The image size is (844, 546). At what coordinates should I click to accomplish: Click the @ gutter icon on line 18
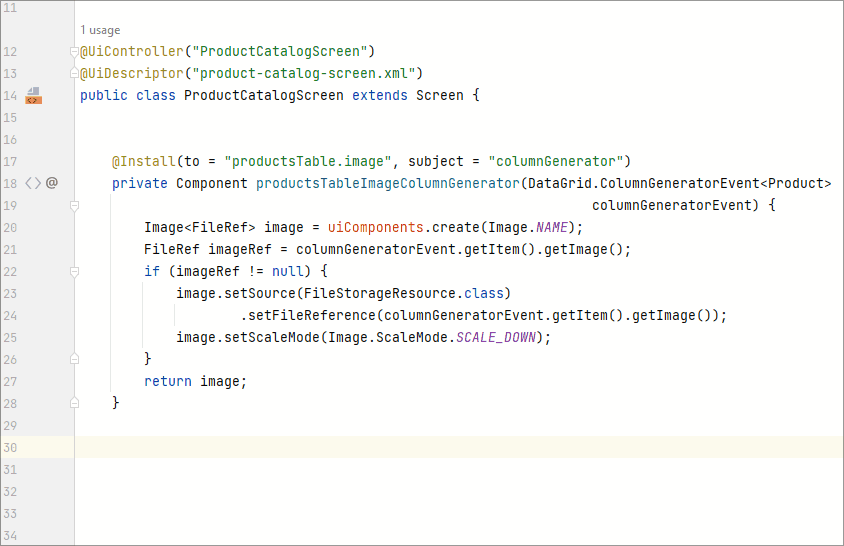[52, 183]
